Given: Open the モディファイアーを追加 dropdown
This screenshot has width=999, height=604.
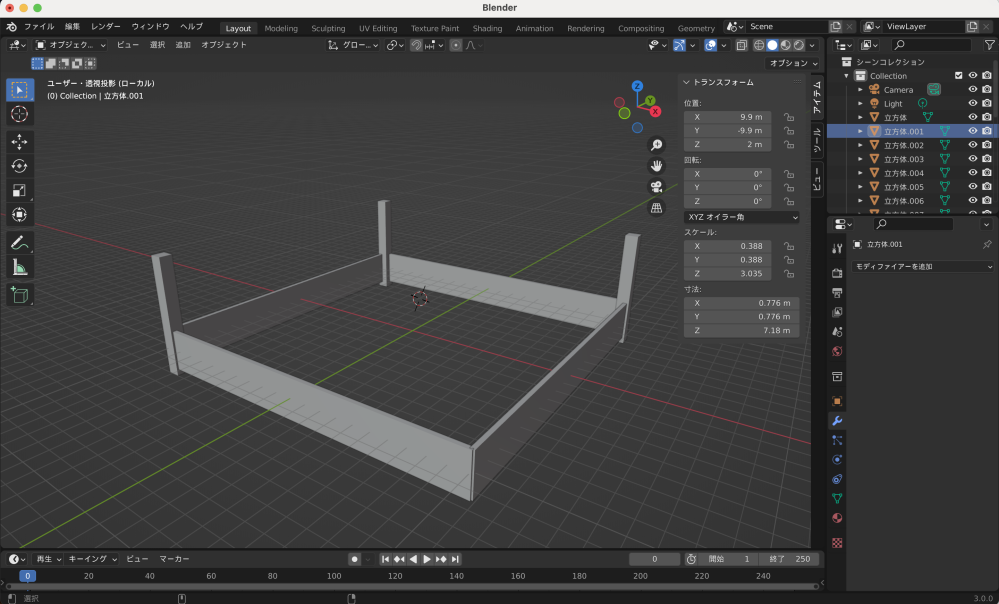Looking at the screenshot, I should coord(923,266).
